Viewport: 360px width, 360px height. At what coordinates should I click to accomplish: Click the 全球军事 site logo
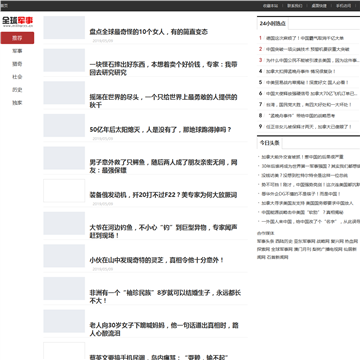coord(17,21)
